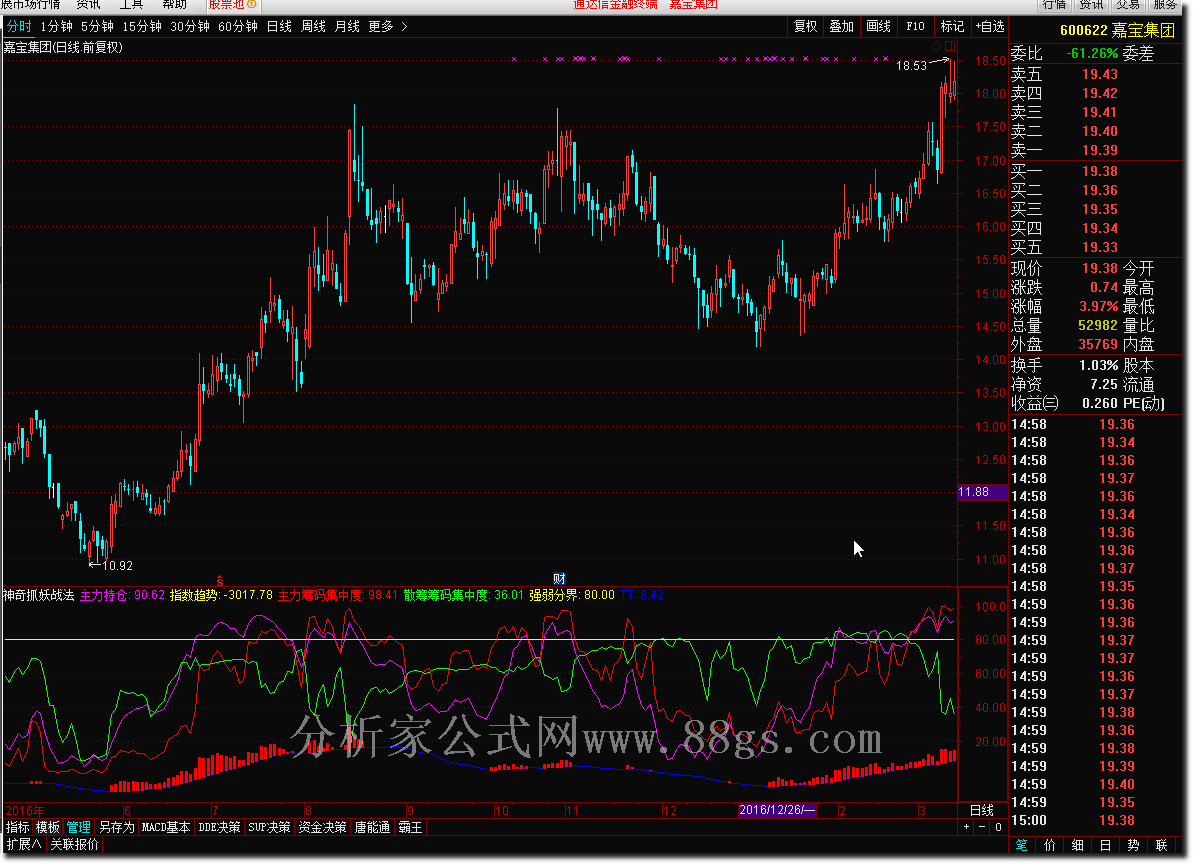Viewport: 1194px width, 864px height.
Task: Open the 关联报价 related quotes tab
Action: (74, 844)
